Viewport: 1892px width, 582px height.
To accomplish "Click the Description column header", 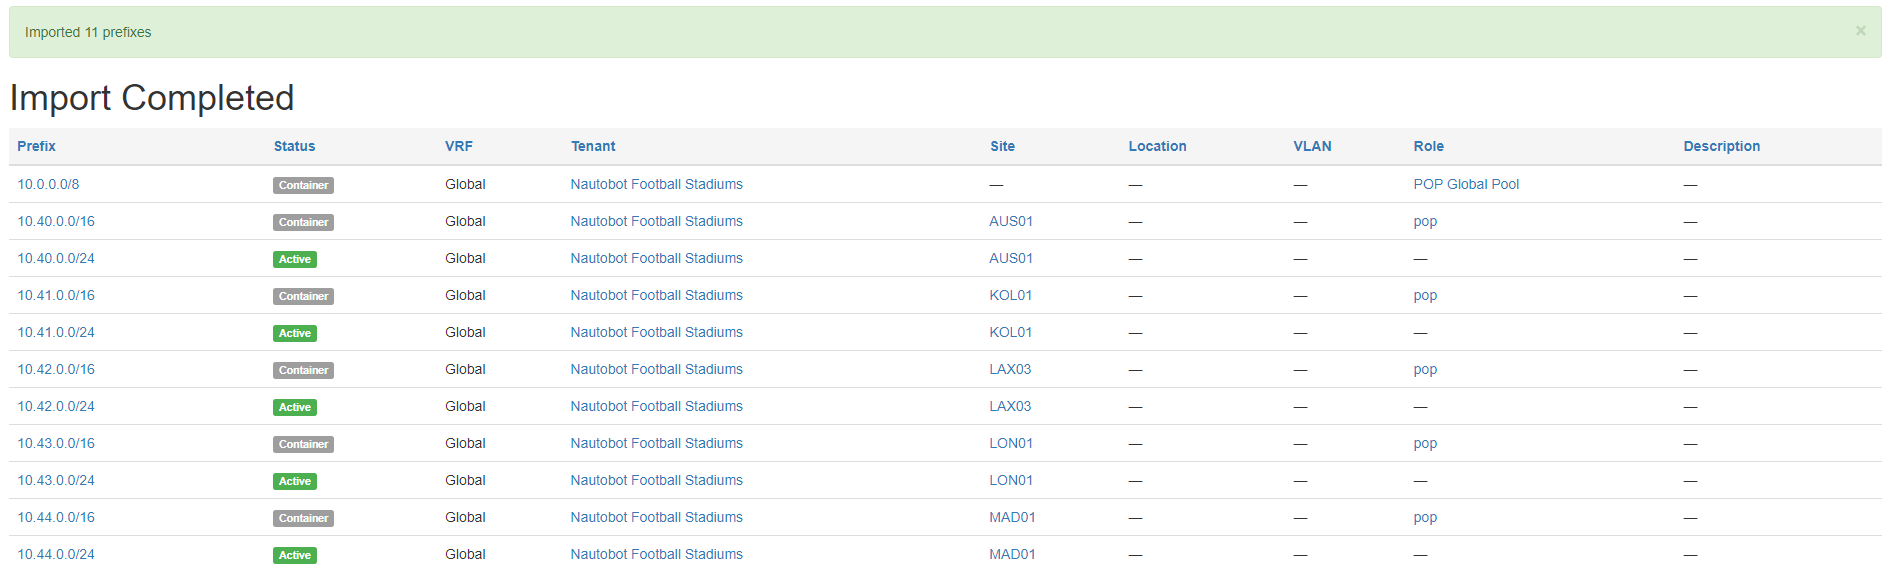I will [1721, 146].
